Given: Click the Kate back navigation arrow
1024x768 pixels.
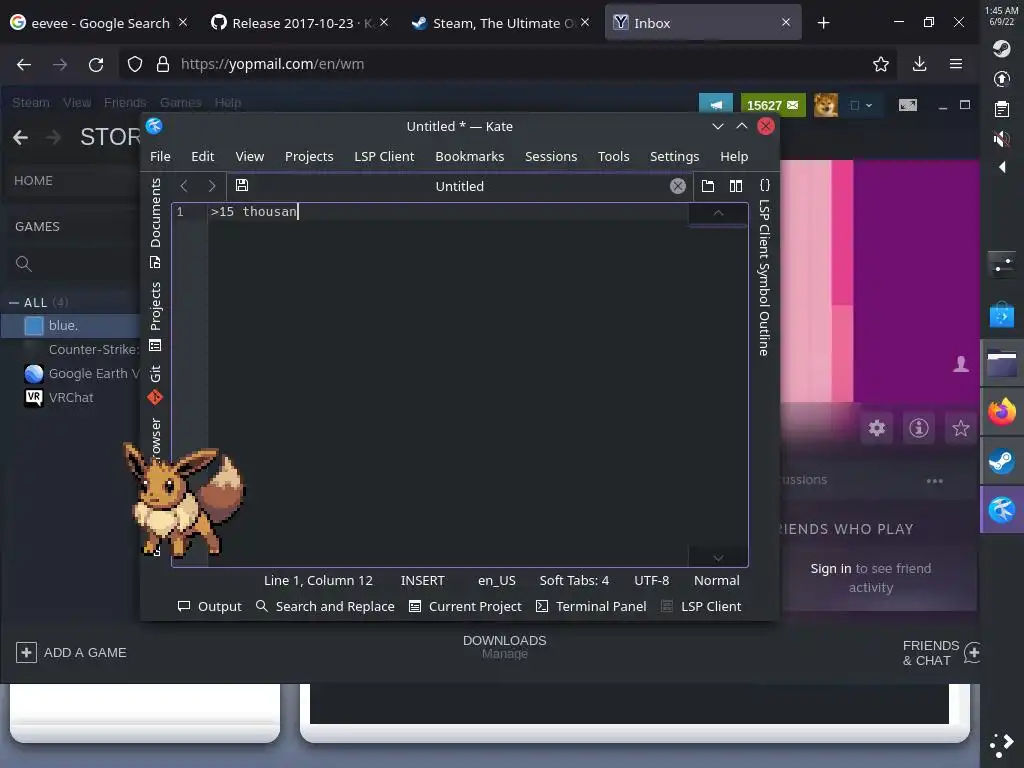Looking at the screenshot, I should (184, 186).
